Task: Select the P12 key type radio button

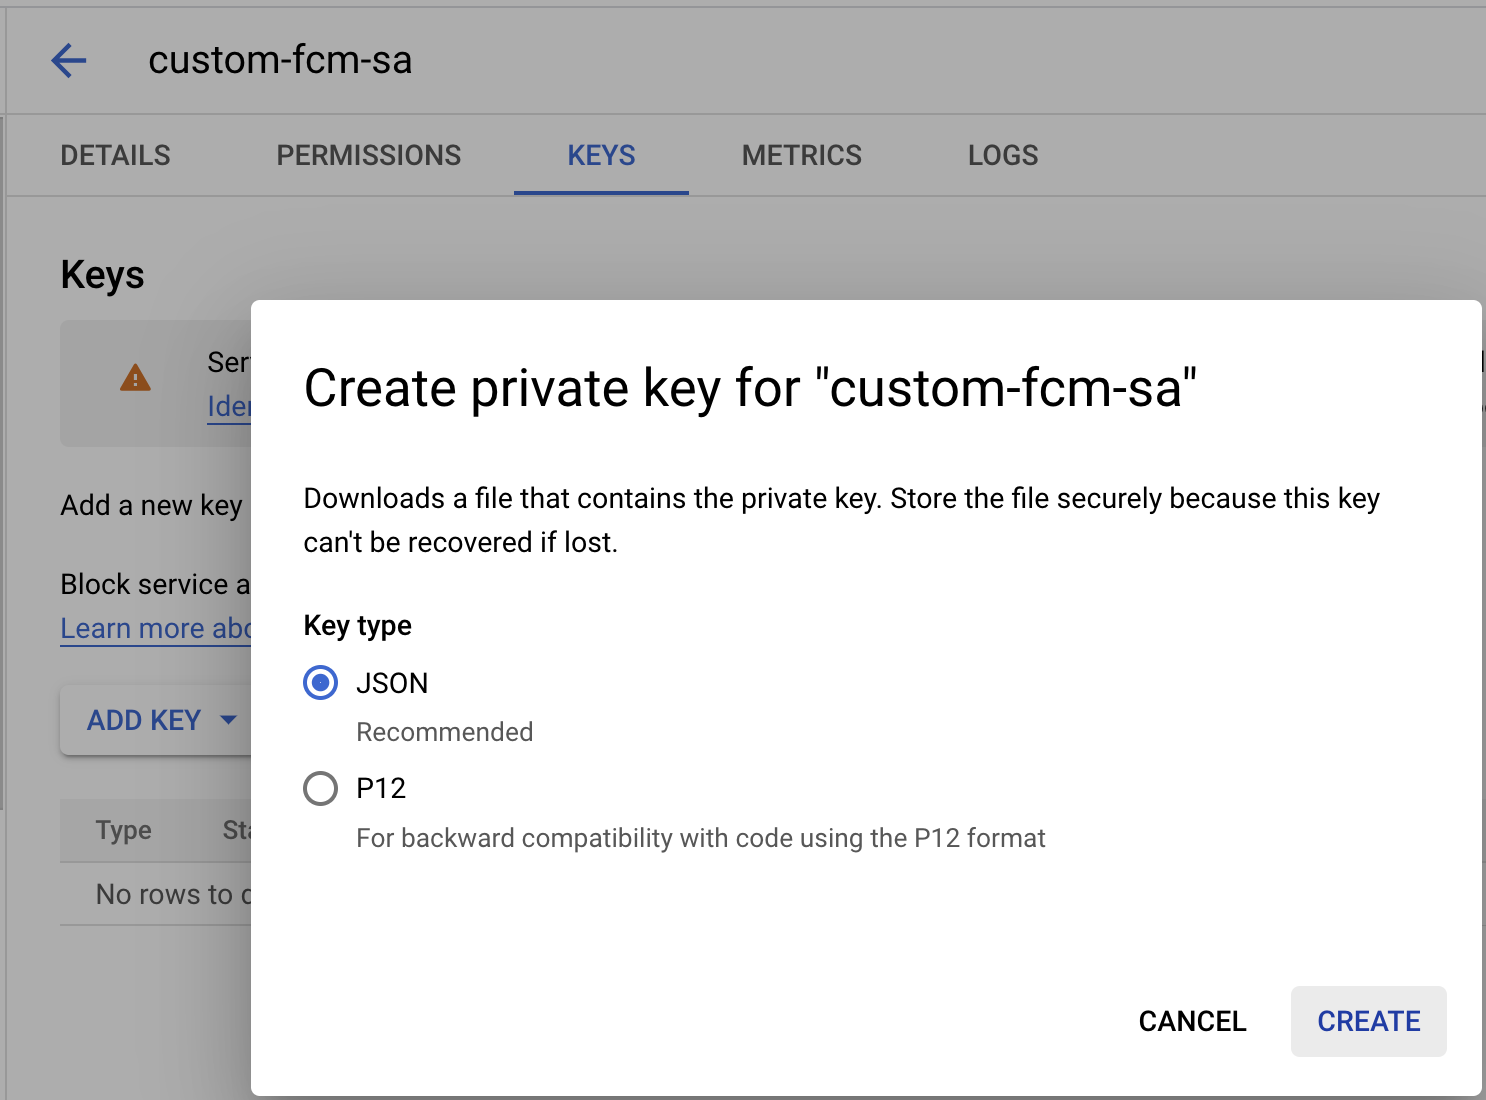Action: click(x=320, y=789)
